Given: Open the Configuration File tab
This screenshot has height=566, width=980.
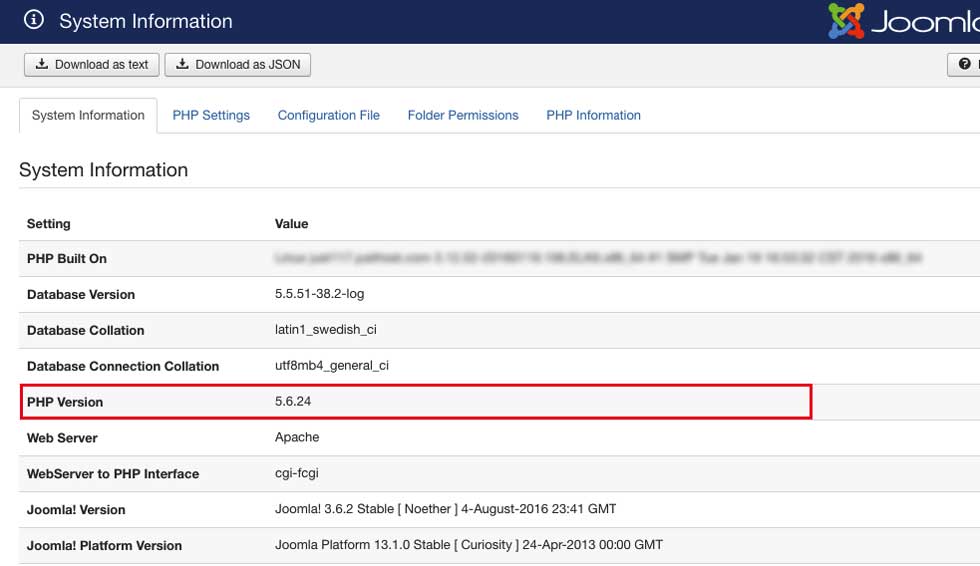Looking at the screenshot, I should click(329, 116).
